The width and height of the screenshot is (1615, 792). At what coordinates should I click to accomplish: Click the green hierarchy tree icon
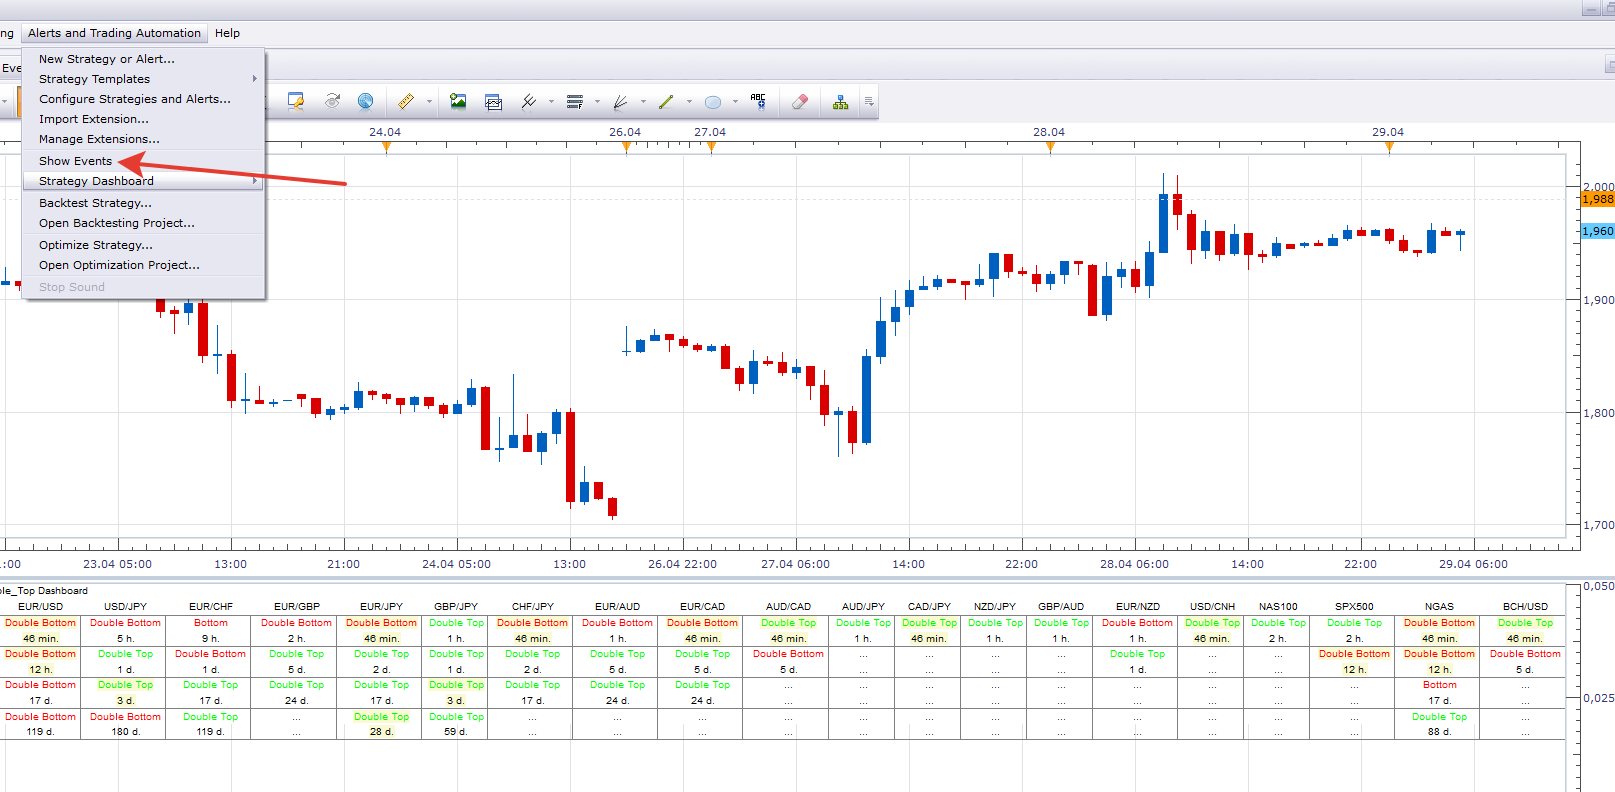pyautogui.click(x=840, y=101)
